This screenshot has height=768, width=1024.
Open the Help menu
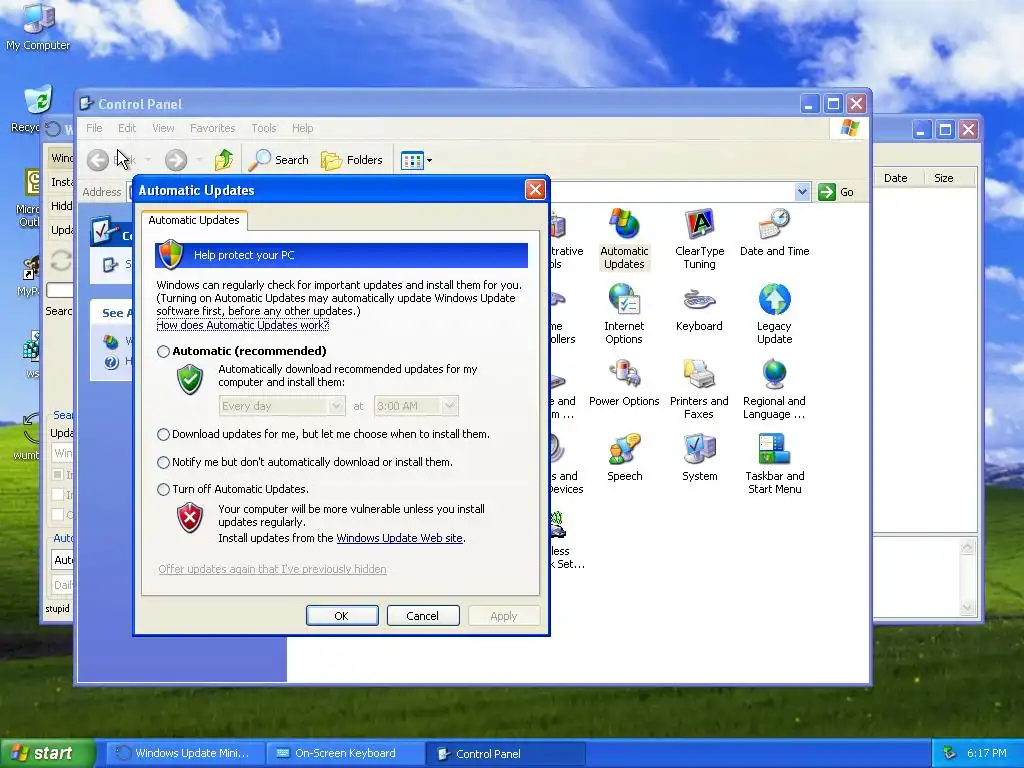[x=302, y=128]
